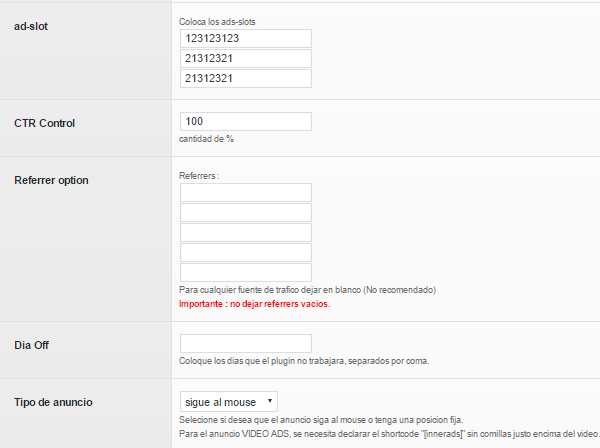The width and height of the screenshot is (600, 448).
Task: Click the 'cantidad de %' hint text
Action: [206, 139]
